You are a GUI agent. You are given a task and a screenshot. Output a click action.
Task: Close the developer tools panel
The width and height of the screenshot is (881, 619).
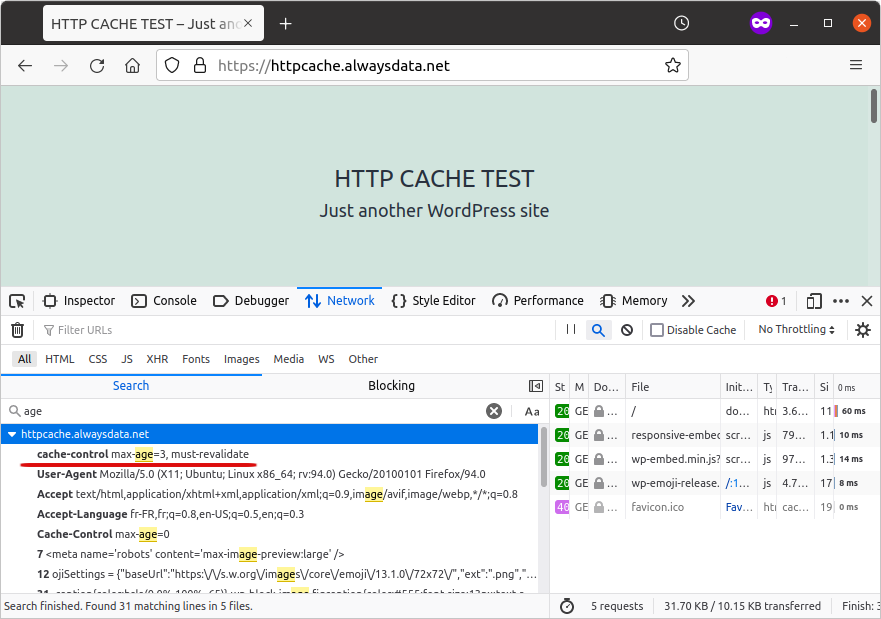pos(867,301)
